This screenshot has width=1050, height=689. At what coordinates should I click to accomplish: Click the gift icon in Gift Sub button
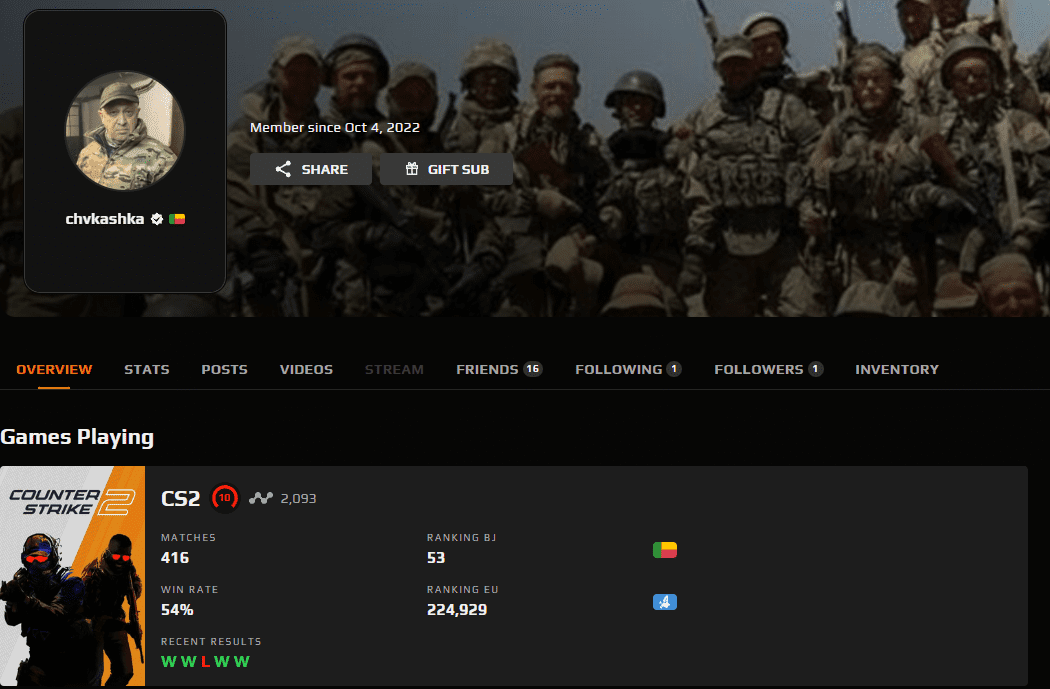click(x=412, y=169)
